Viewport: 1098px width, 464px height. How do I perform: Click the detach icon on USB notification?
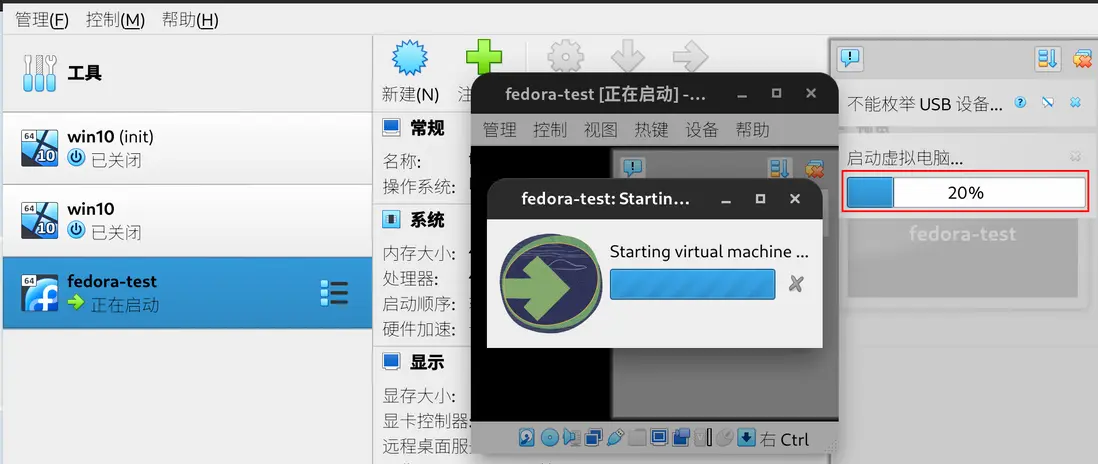[1048, 103]
